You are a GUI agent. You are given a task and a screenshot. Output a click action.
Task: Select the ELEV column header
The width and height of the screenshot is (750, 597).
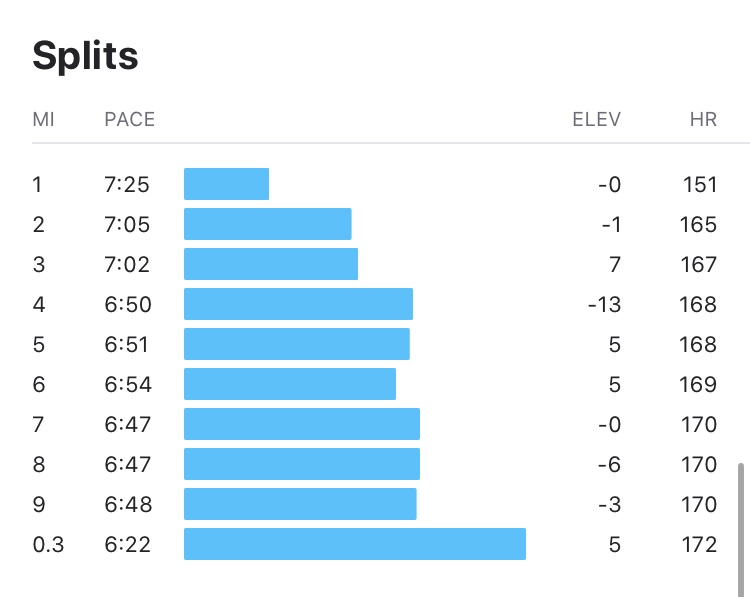pyautogui.click(x=596, y=120)
